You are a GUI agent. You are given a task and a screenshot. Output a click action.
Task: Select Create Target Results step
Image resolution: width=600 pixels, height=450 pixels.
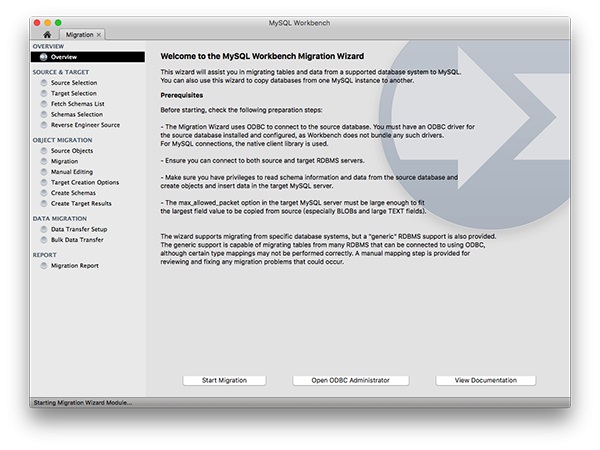[x=81, y=204]
